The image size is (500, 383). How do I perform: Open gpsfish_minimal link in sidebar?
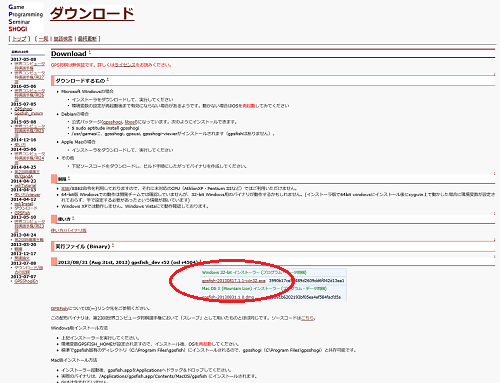pyautogui.click(x=29, y=115)
